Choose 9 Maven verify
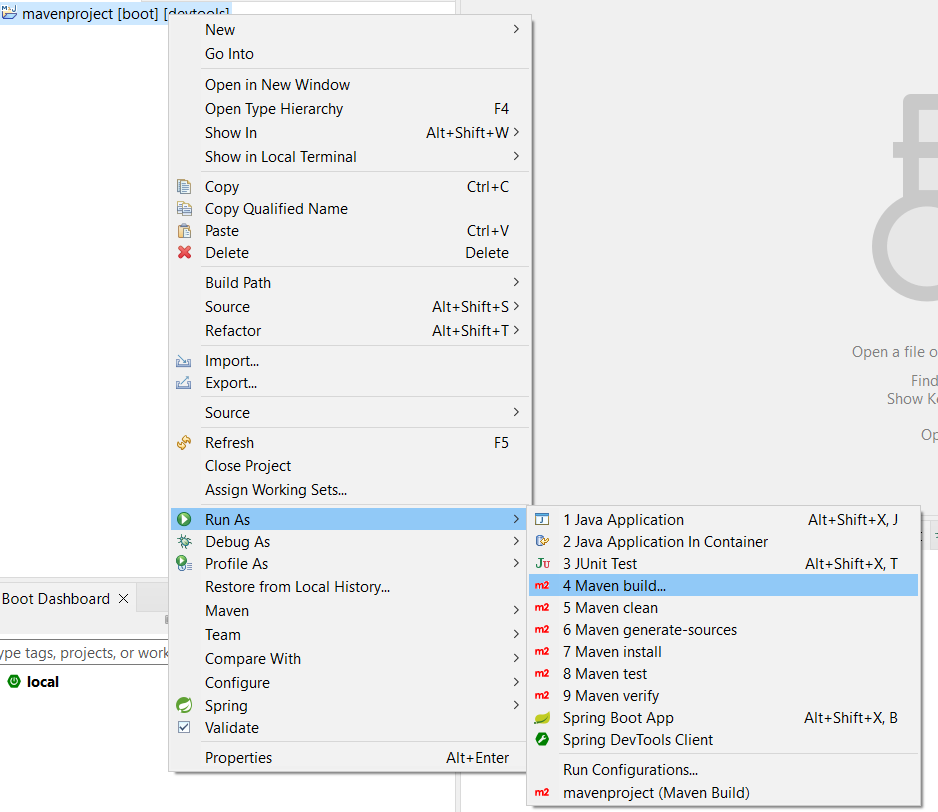Viewport: 938px width, 812px height. tap(723, 696)
